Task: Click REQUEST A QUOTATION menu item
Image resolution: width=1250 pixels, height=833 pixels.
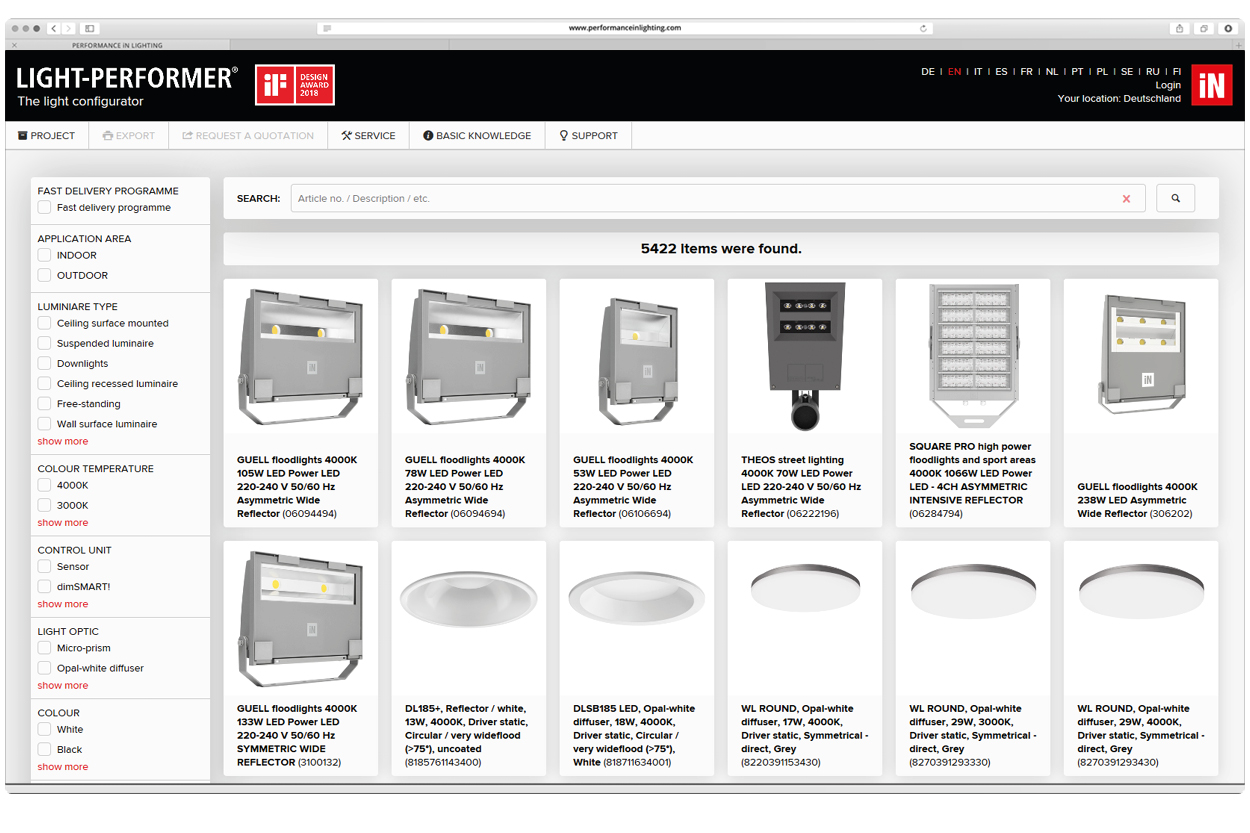Action: (x=248, y=136)
